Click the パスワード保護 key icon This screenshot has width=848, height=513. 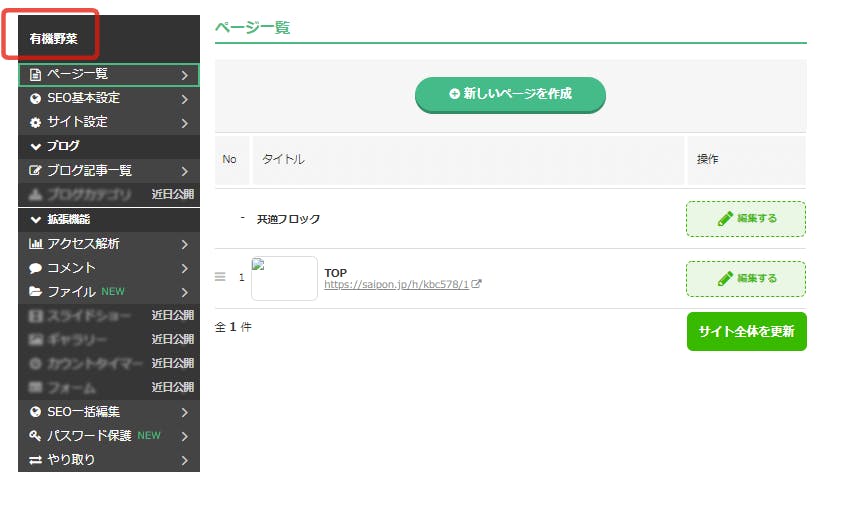point(36,436)
